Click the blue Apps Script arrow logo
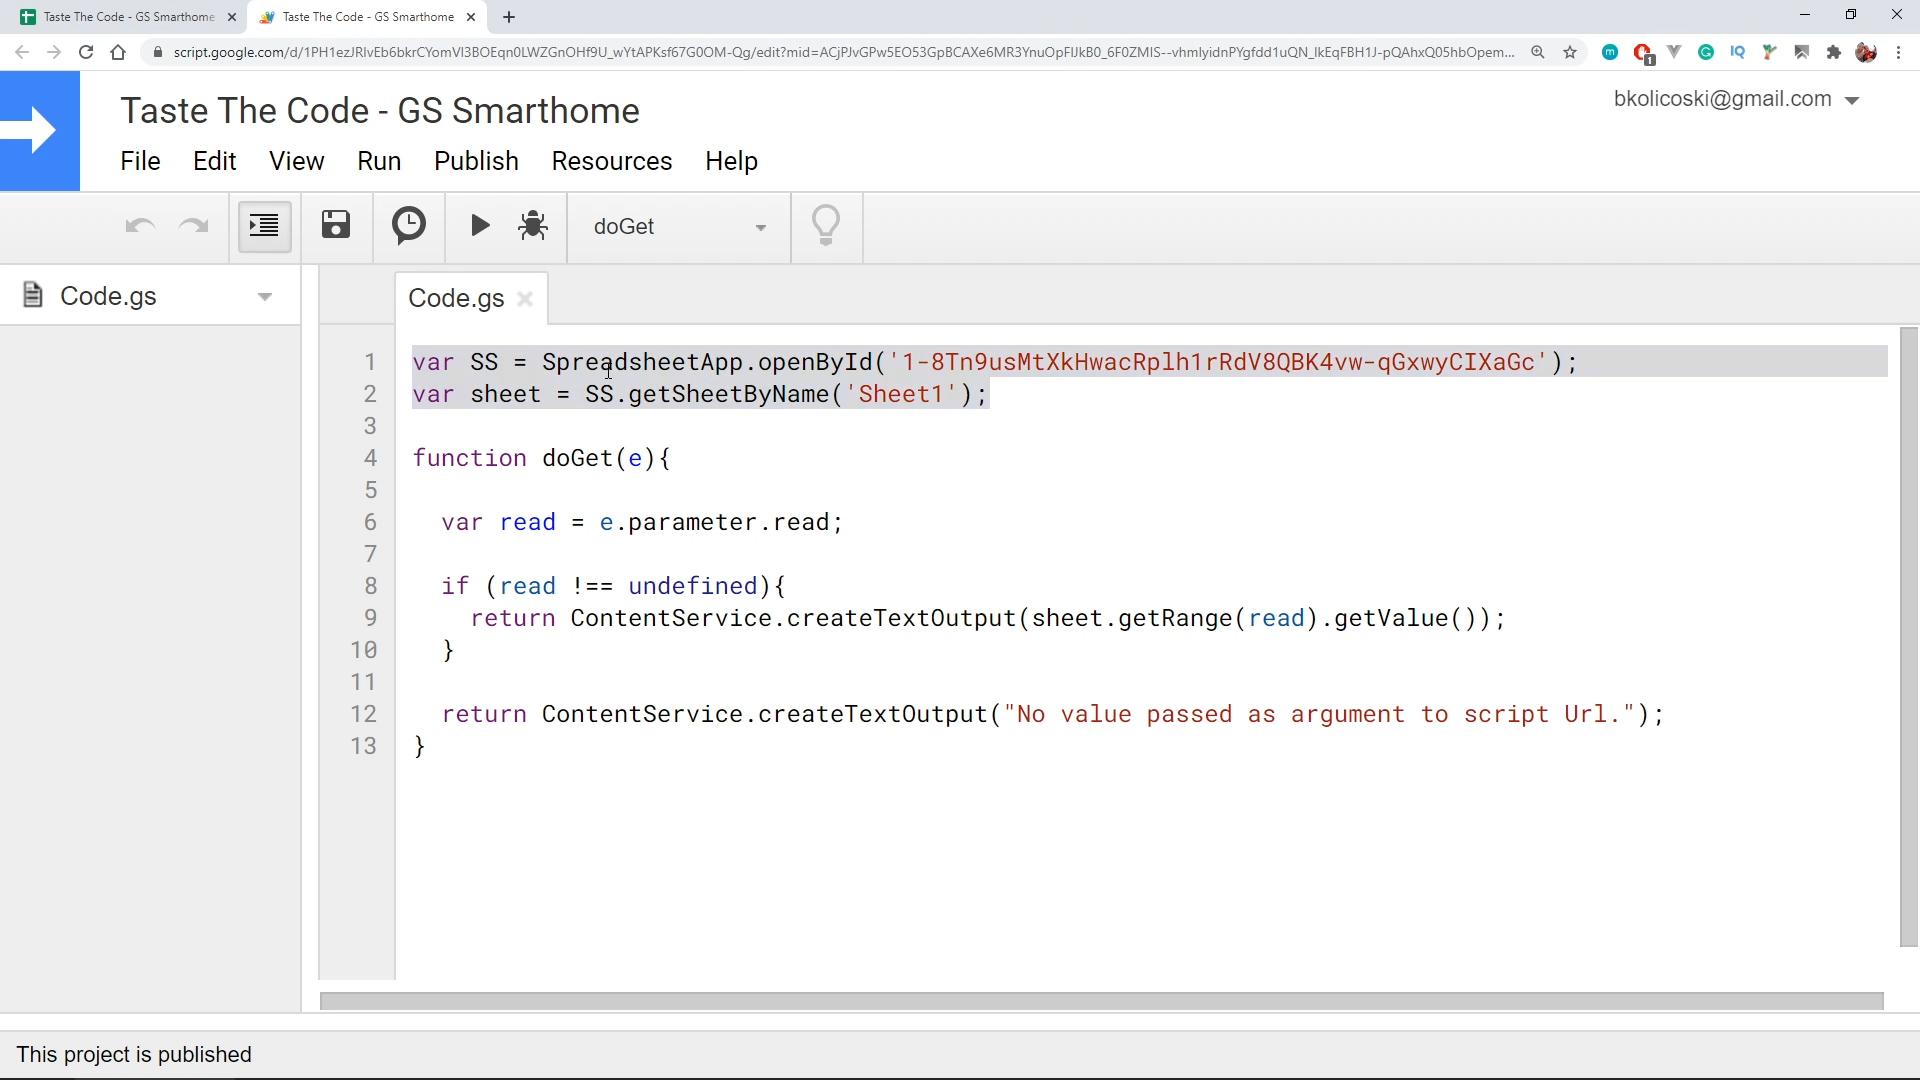This screenshot has height=1080, width=1920. pyautogui.click(x=40, y=130)
